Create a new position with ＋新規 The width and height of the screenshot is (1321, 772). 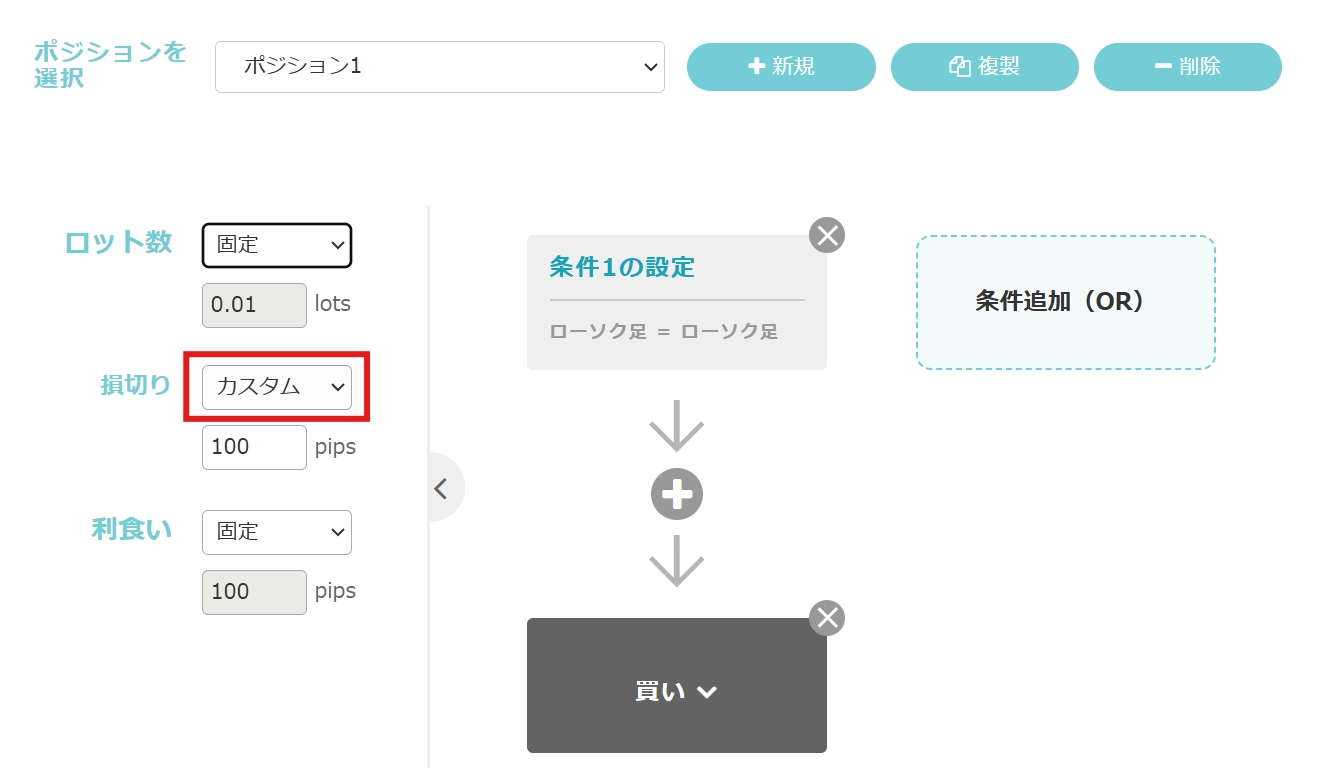click(x=781, y=67)
